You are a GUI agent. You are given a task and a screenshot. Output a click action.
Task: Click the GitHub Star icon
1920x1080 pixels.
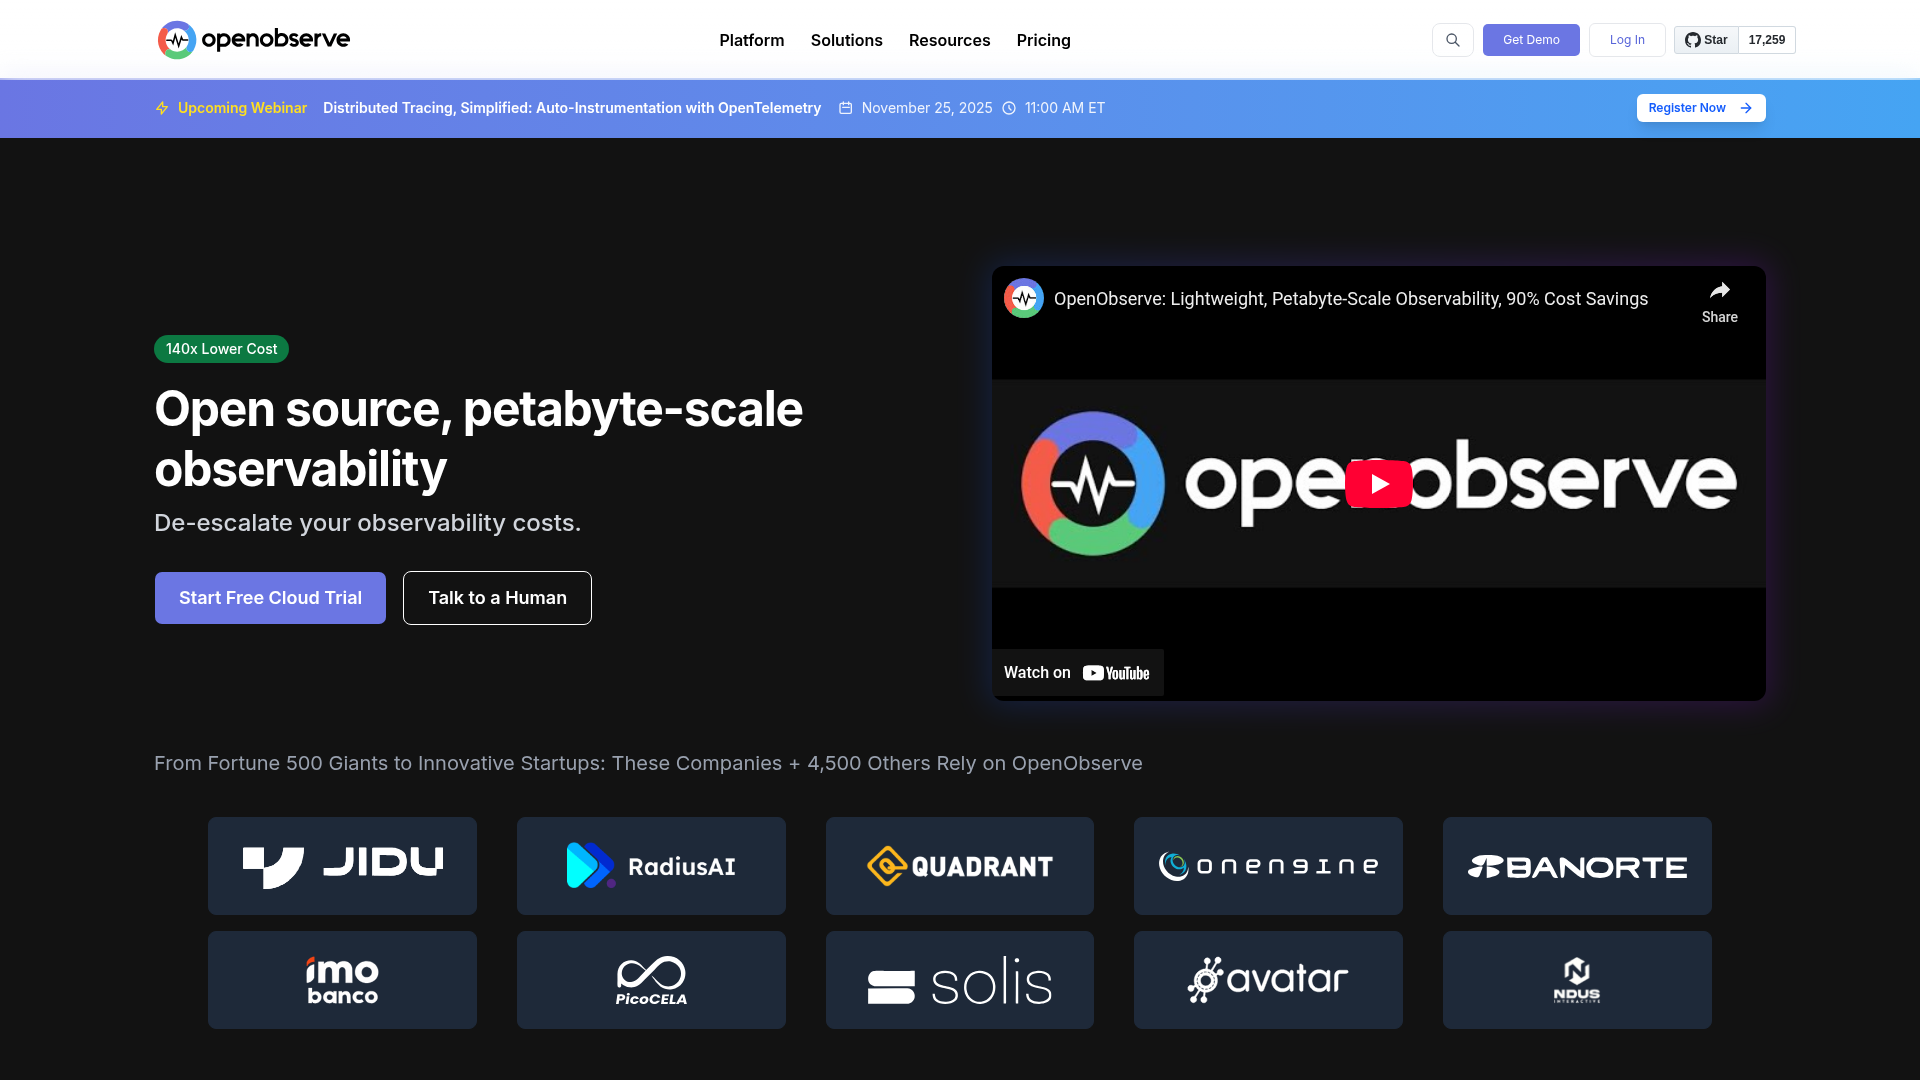pos(1691,40)
